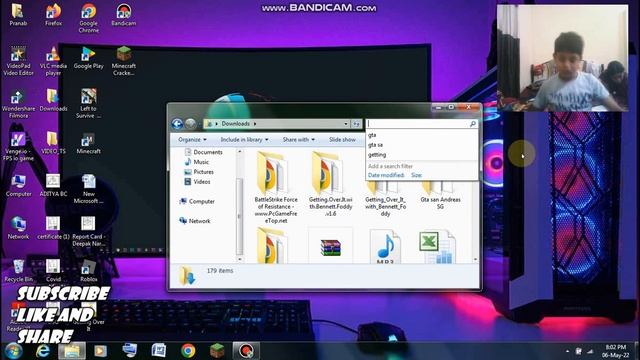
Task: Open certificate (1) desktop file
Action: pyautogui.click(x=53, y=228)
